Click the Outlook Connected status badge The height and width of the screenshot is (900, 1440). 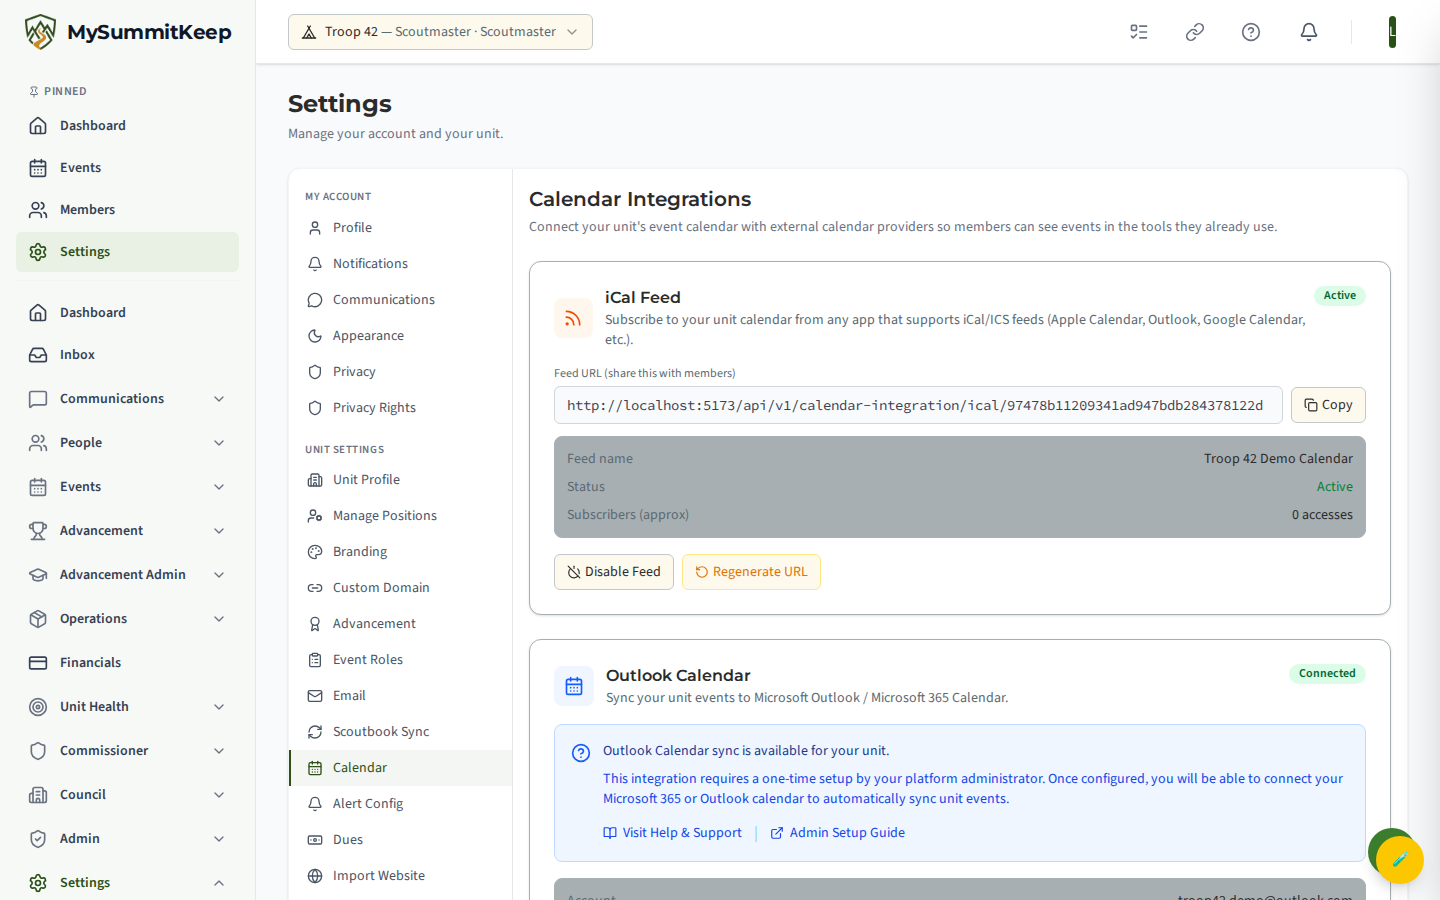pyautogui.click(x=1327, y=673)
